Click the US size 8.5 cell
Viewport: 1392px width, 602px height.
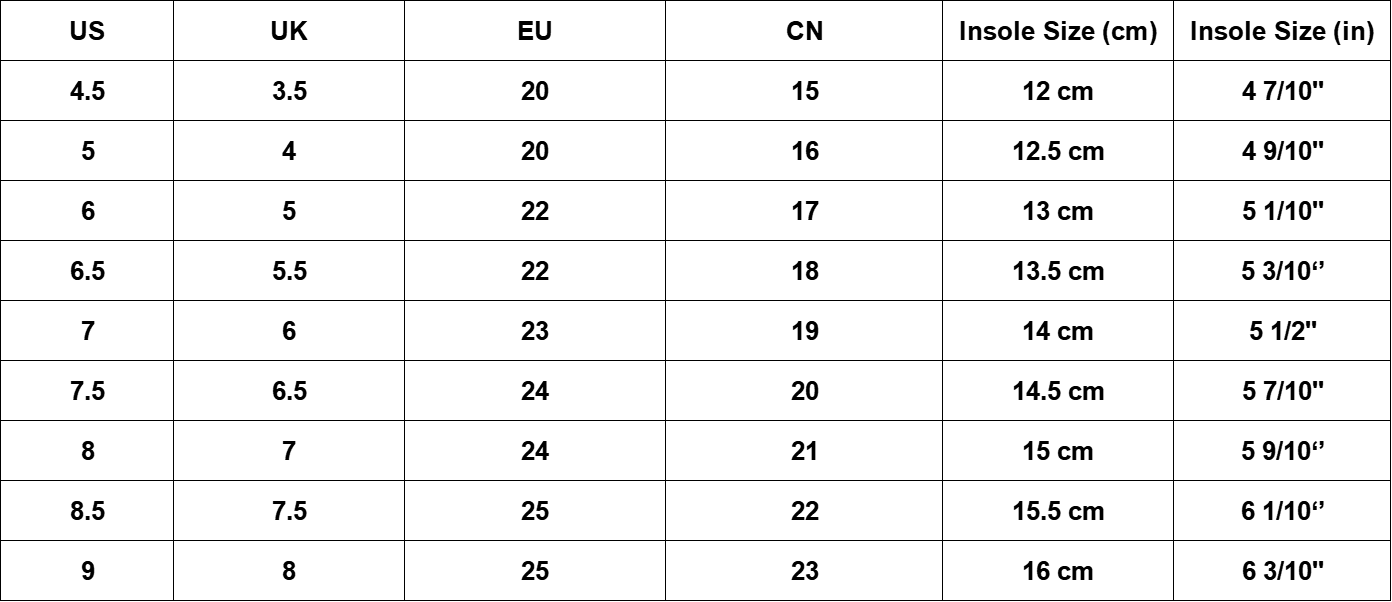pos(88,511)
